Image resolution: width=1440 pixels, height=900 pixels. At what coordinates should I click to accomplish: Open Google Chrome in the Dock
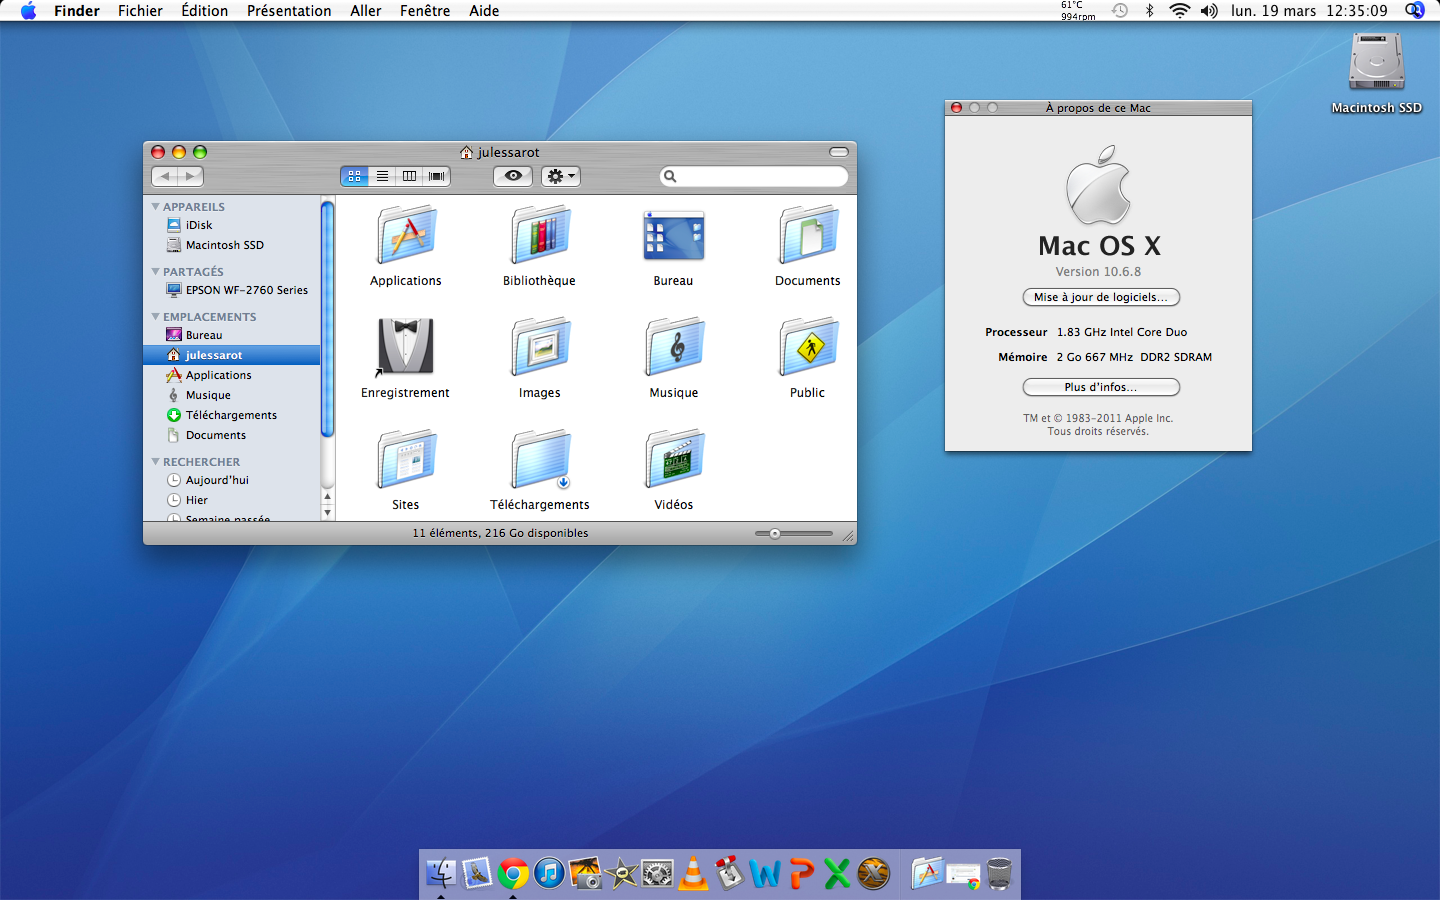tap(513, 874)
